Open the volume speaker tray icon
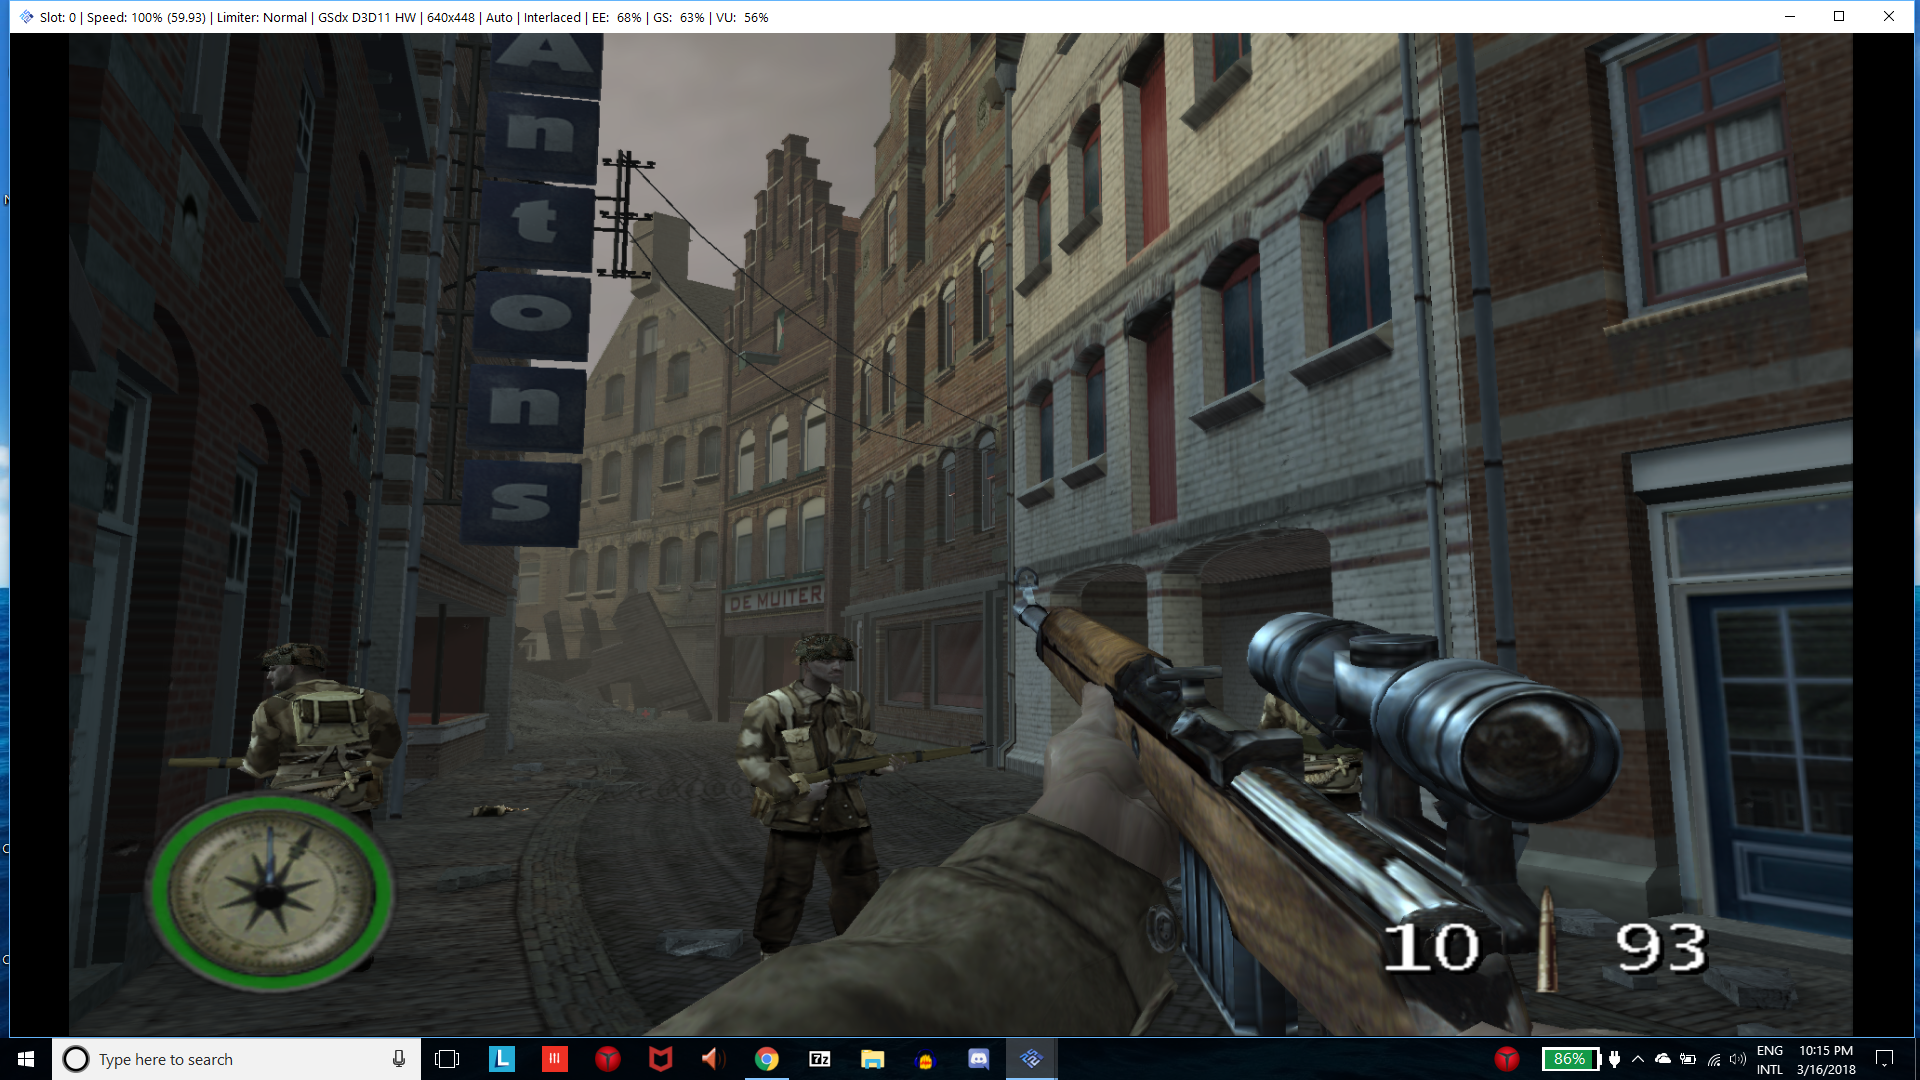Image resolution: width=1920 pixels, height=1080 pixels. pos(1738,1059)
